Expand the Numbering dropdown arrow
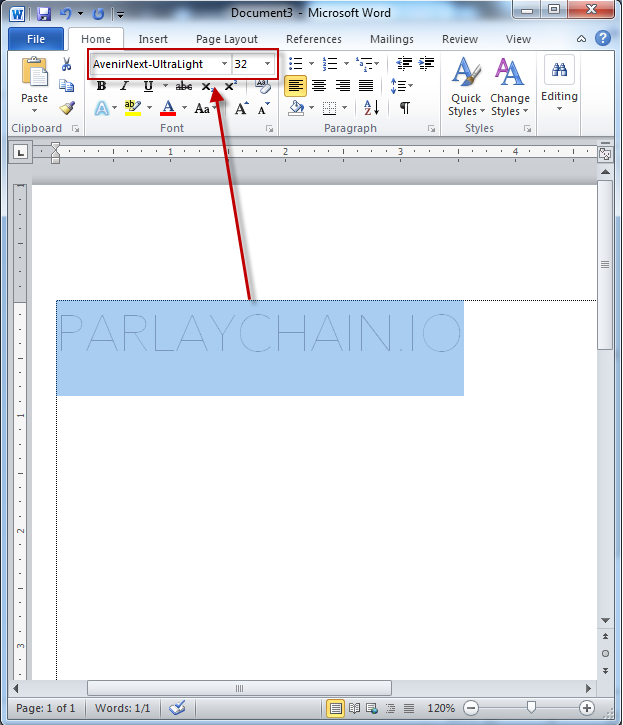 click(x=346, y=63)
